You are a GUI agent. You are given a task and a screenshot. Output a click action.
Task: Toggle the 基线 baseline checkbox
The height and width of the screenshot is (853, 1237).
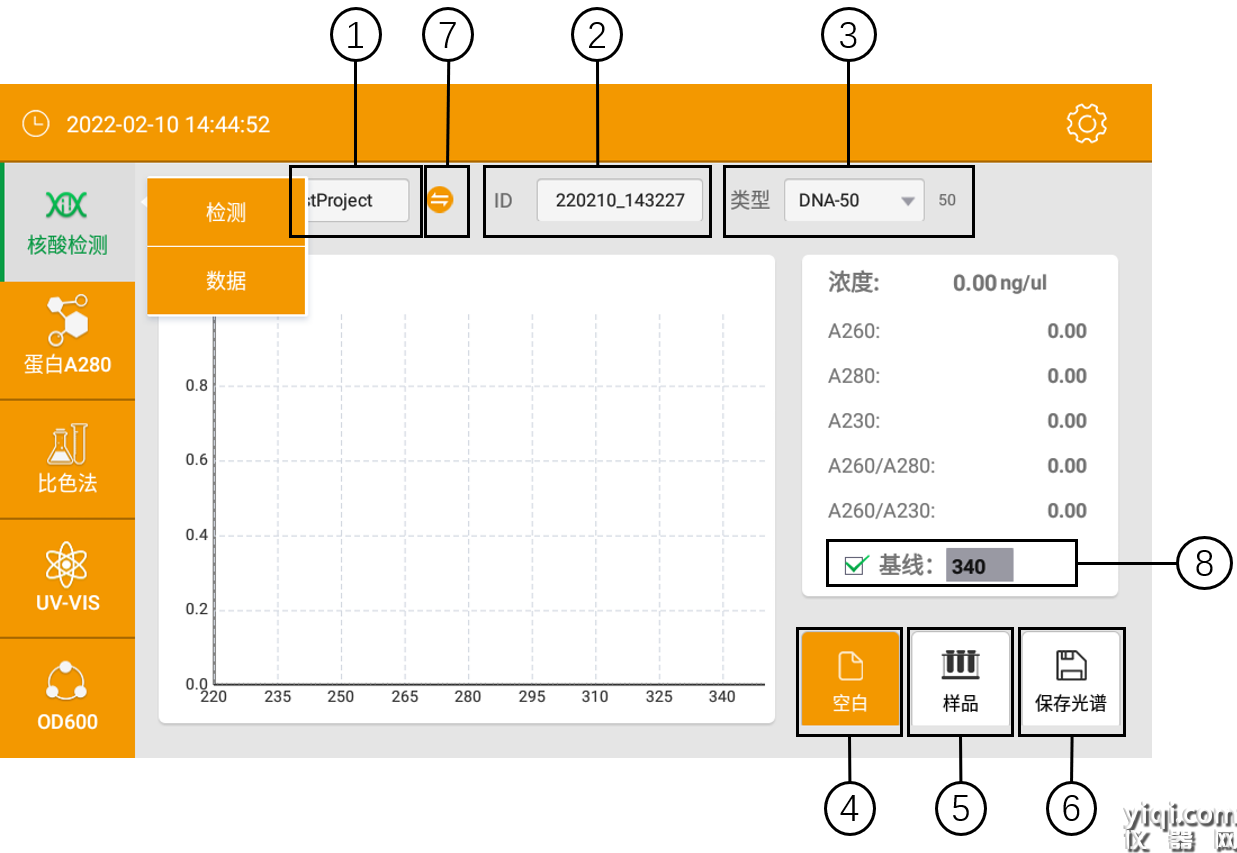tap(855, 565)
